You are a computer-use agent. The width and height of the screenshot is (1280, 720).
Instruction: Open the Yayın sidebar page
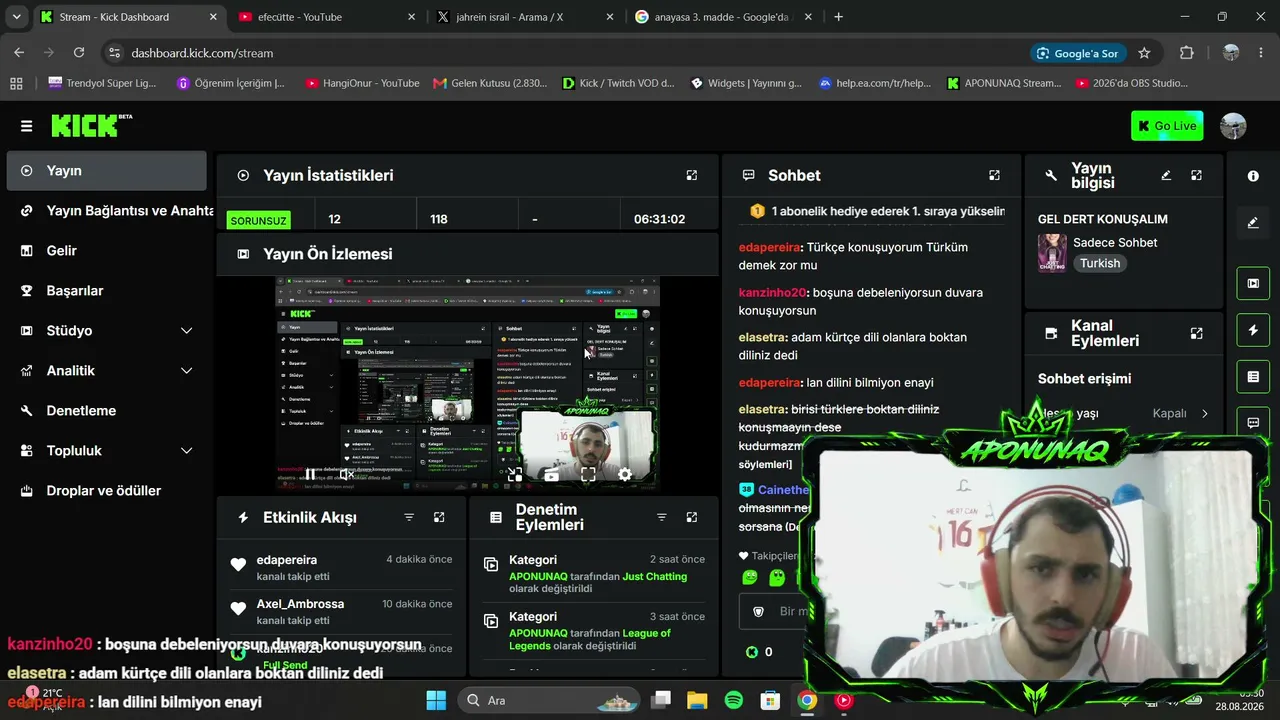[x=106, y=171]
